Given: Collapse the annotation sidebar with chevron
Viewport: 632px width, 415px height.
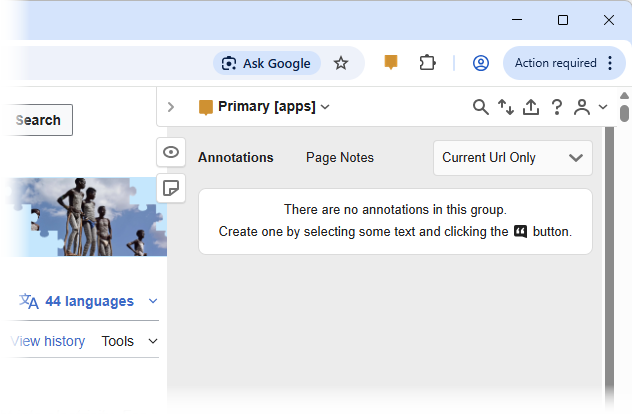Looking at the screenshot, I should coord(171,107).
